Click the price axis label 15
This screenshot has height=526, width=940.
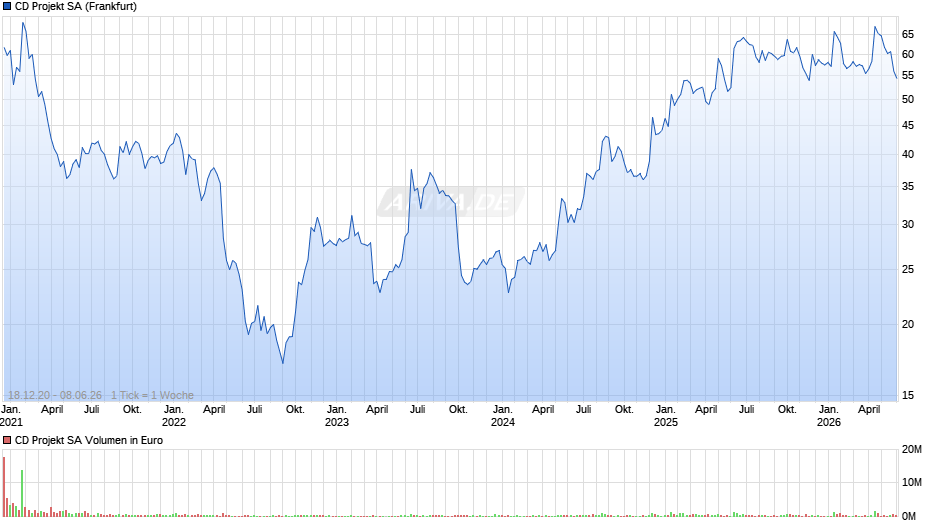908,395
